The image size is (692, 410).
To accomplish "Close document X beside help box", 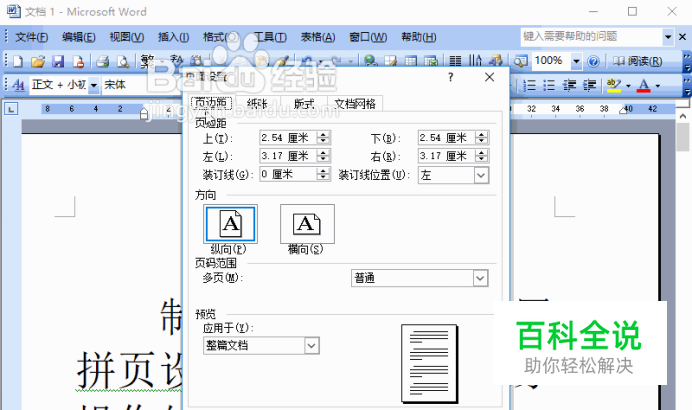I will (x=682, y=37).
